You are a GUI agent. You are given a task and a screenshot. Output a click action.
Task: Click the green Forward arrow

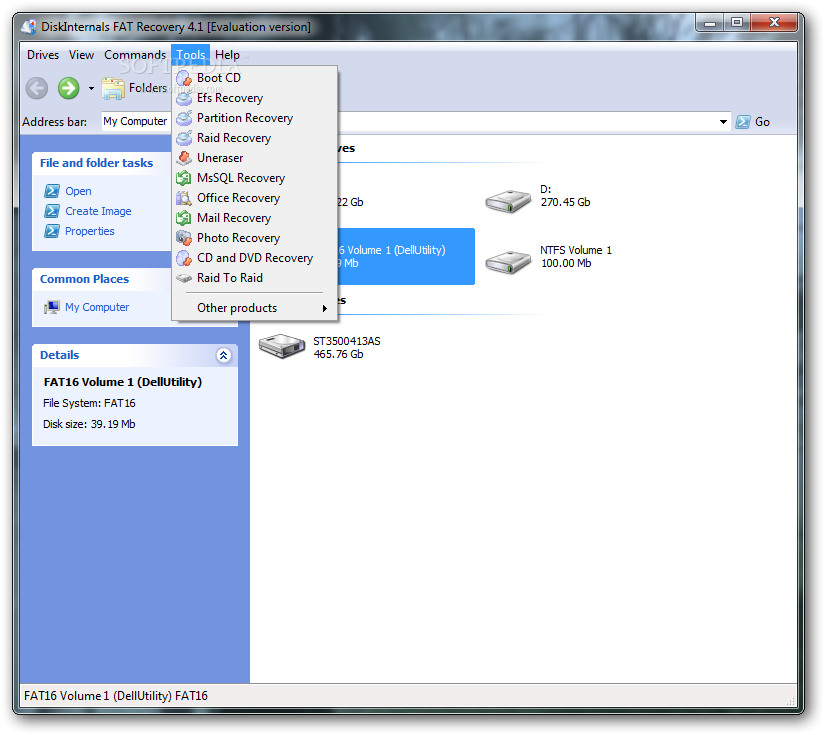coord(68,88)
